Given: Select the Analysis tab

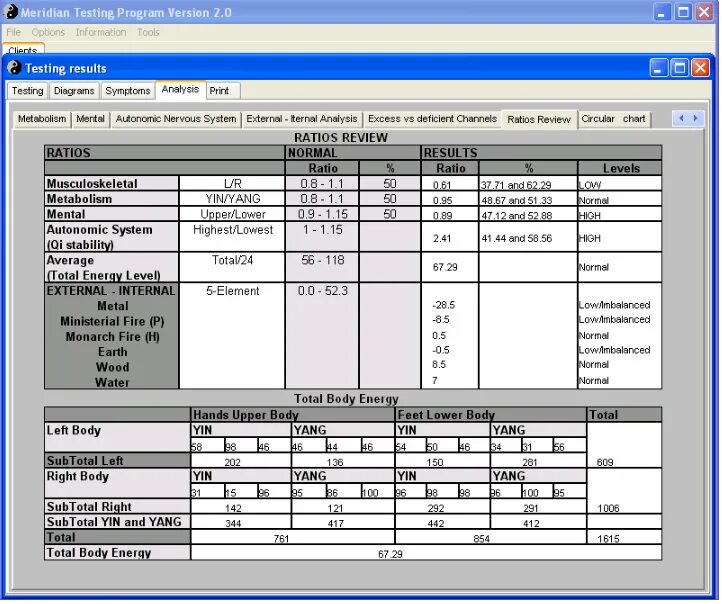Looking at the screenshot, I should [x=180, y=89].
